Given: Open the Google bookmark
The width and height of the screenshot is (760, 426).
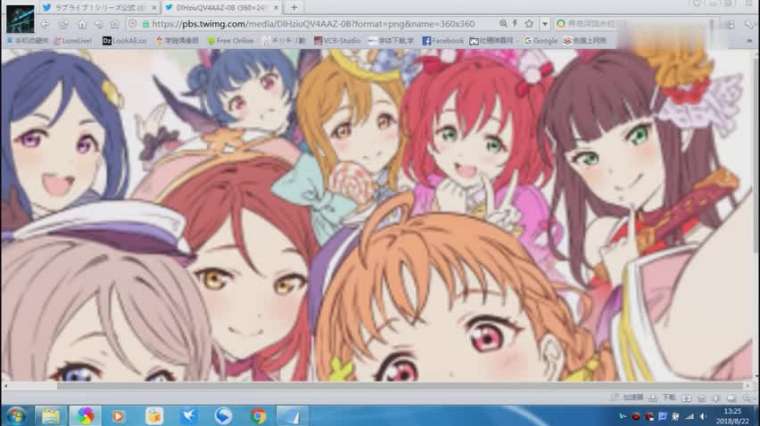Looking at the screenshot, I should click(541, 41).
